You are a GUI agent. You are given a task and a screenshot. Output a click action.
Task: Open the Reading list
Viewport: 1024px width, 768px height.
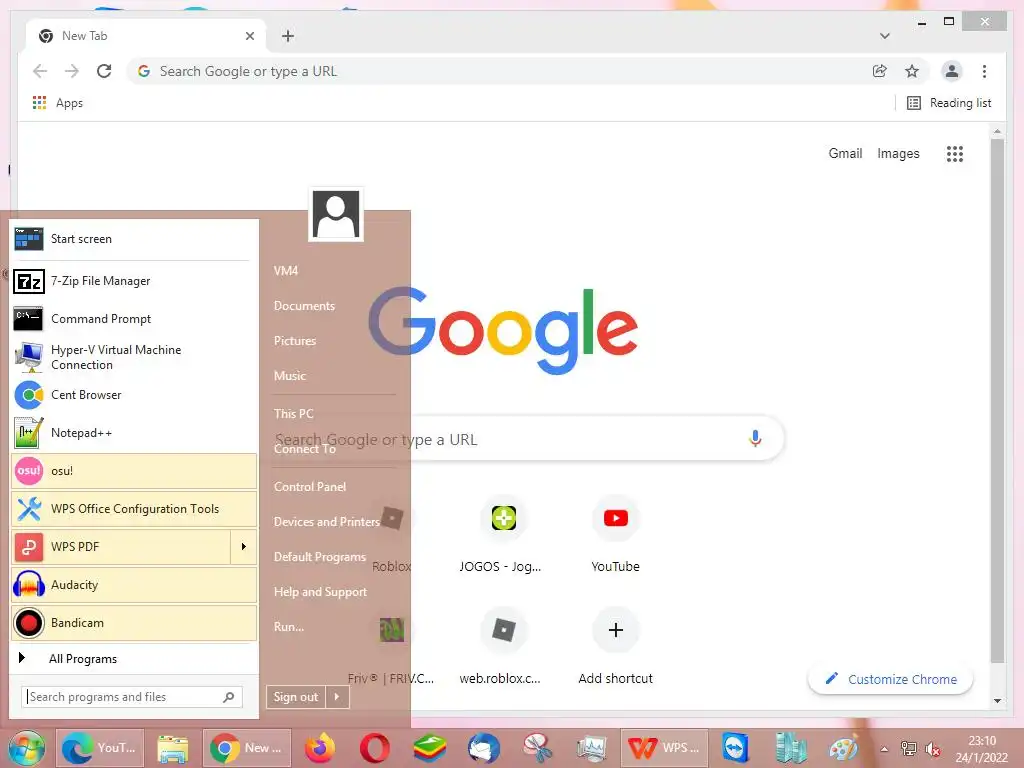950,103
